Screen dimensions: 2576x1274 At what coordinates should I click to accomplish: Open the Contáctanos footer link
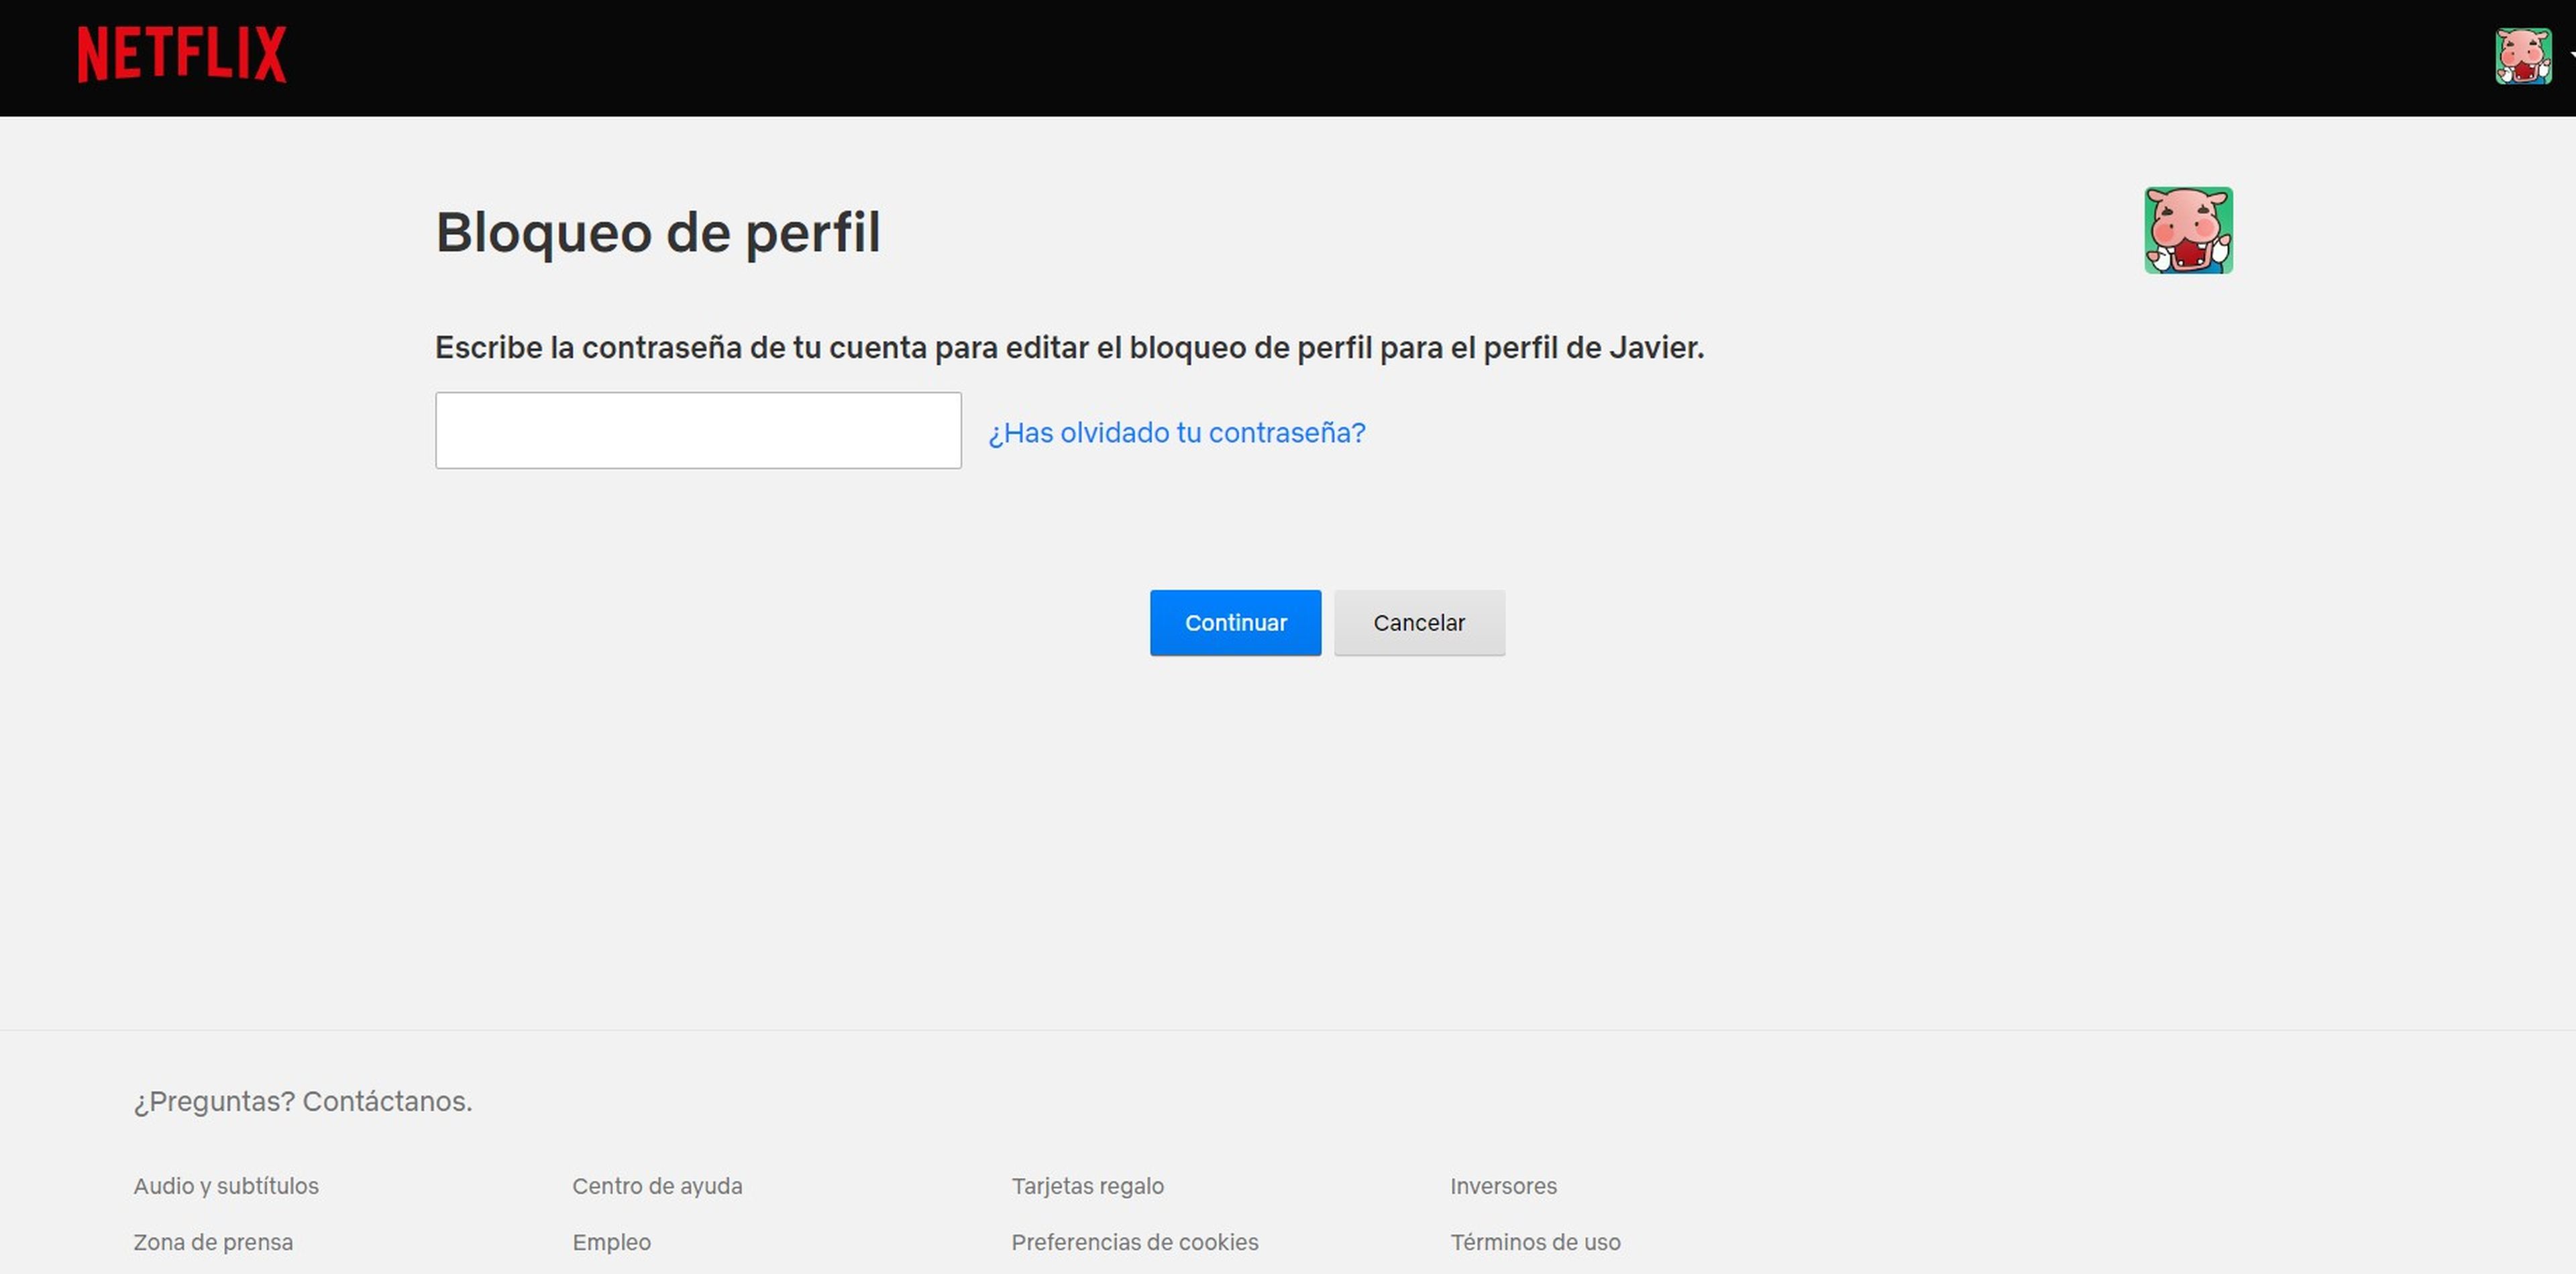click(x=387, y=1101)
